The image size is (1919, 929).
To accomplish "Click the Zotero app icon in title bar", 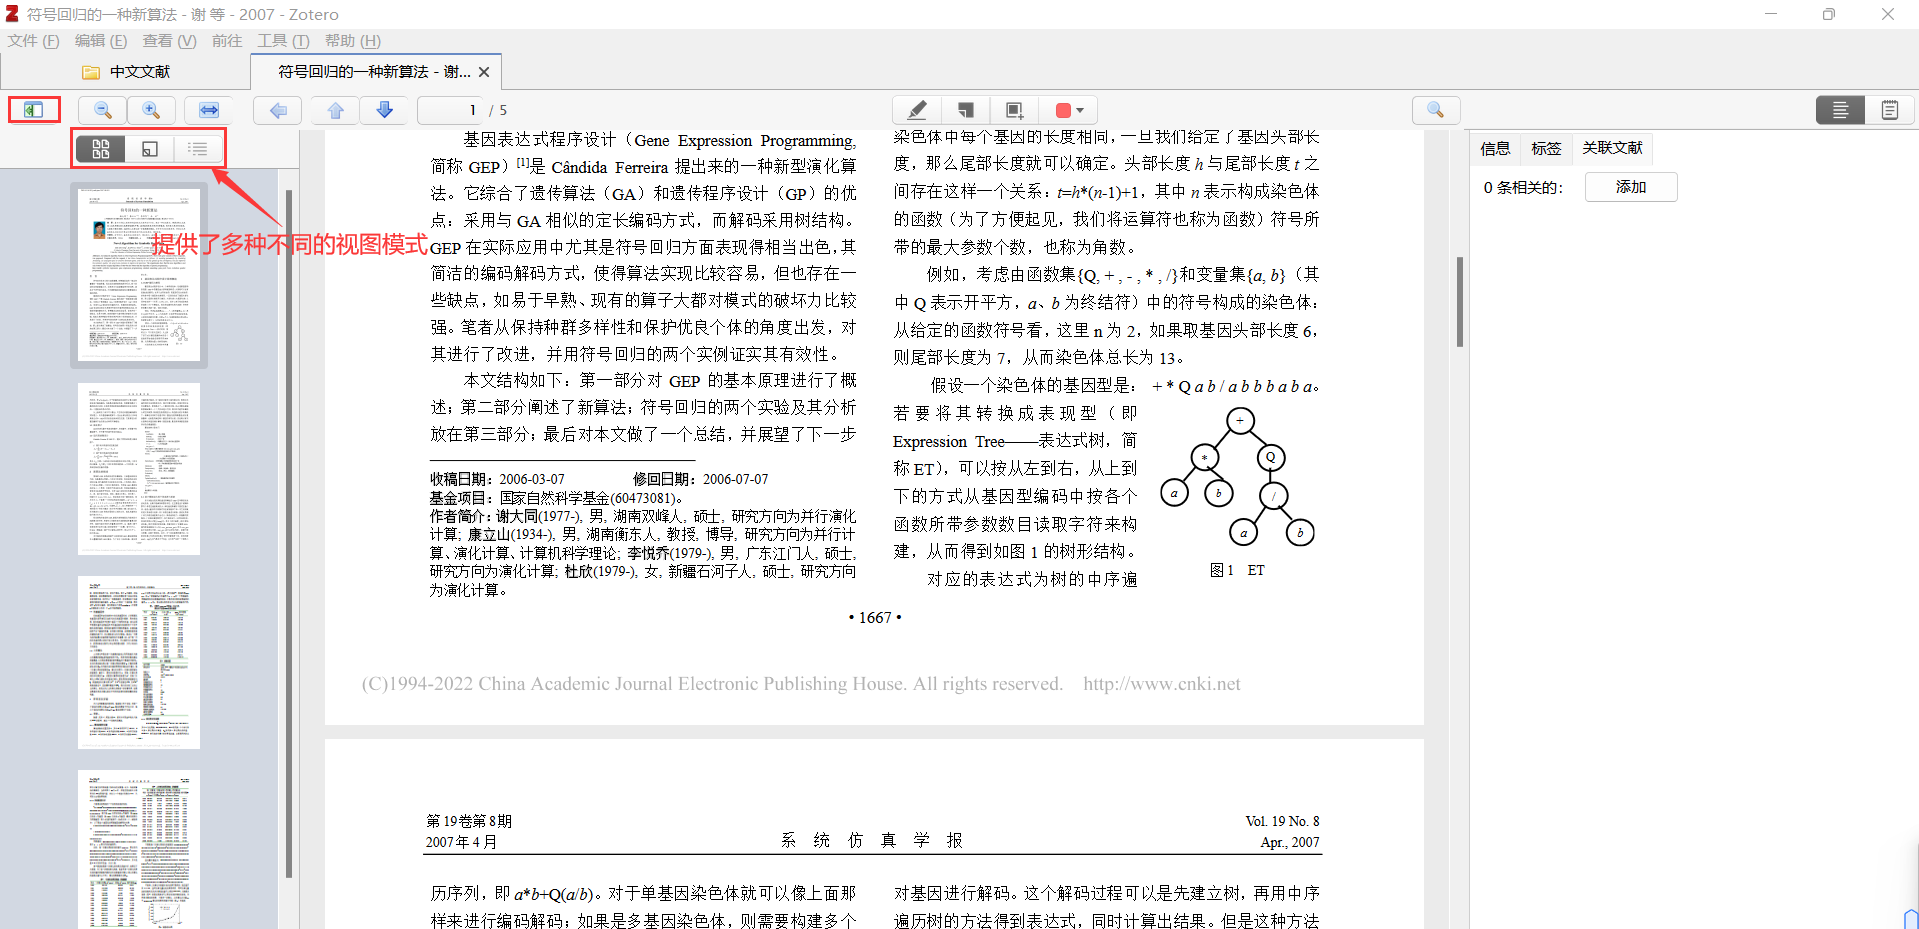I will coord(12,14).
